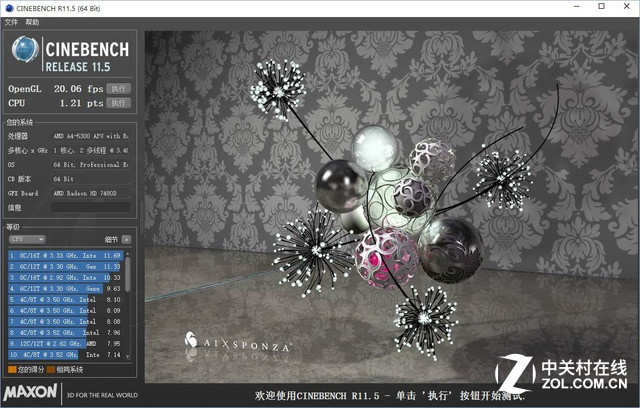
Task: Click the brown 相同系统 legend swatch
Action: coord(51,369)
